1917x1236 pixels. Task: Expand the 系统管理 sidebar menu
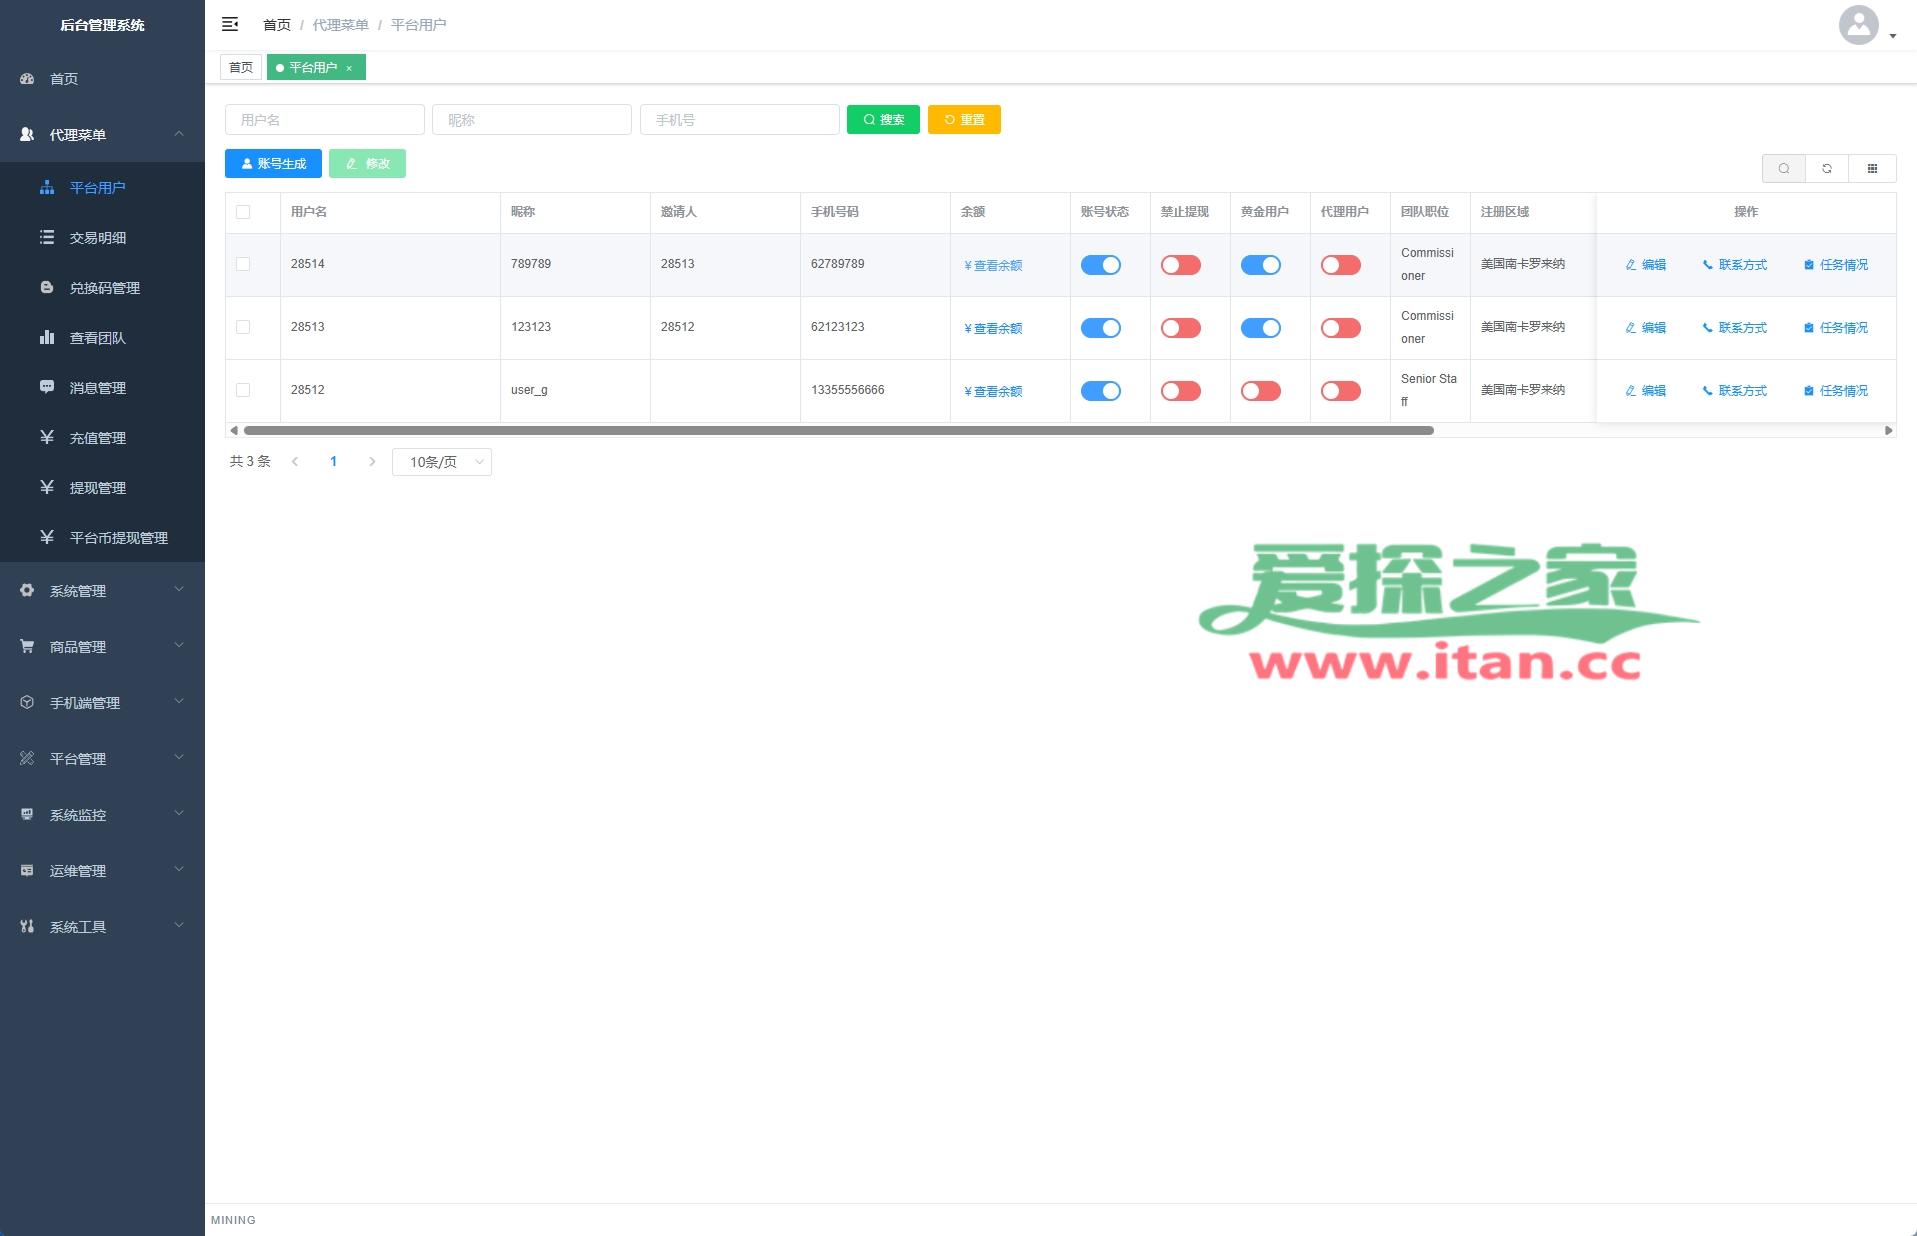[102, 591]
